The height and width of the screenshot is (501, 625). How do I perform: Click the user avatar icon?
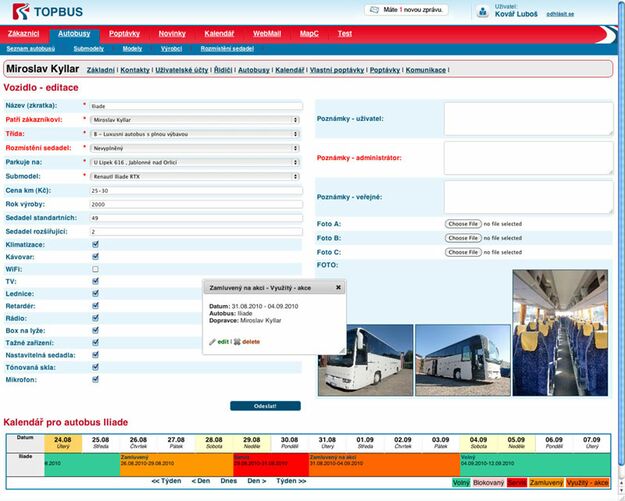[483, 12]
